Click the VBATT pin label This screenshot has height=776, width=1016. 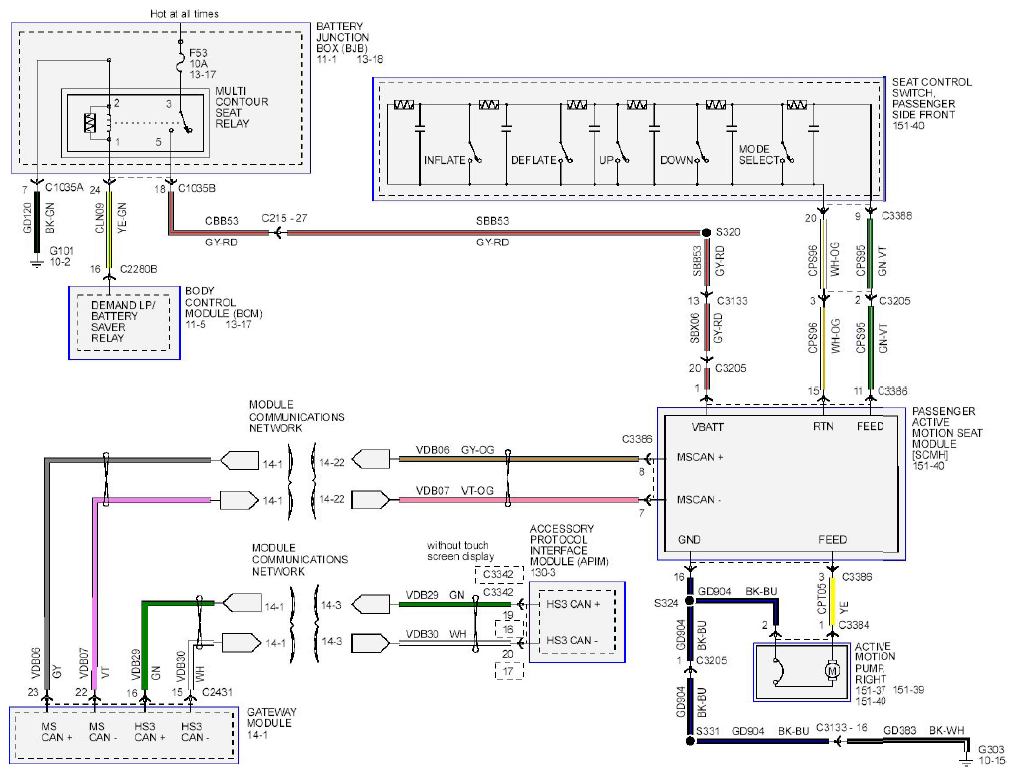pos(707,427)
